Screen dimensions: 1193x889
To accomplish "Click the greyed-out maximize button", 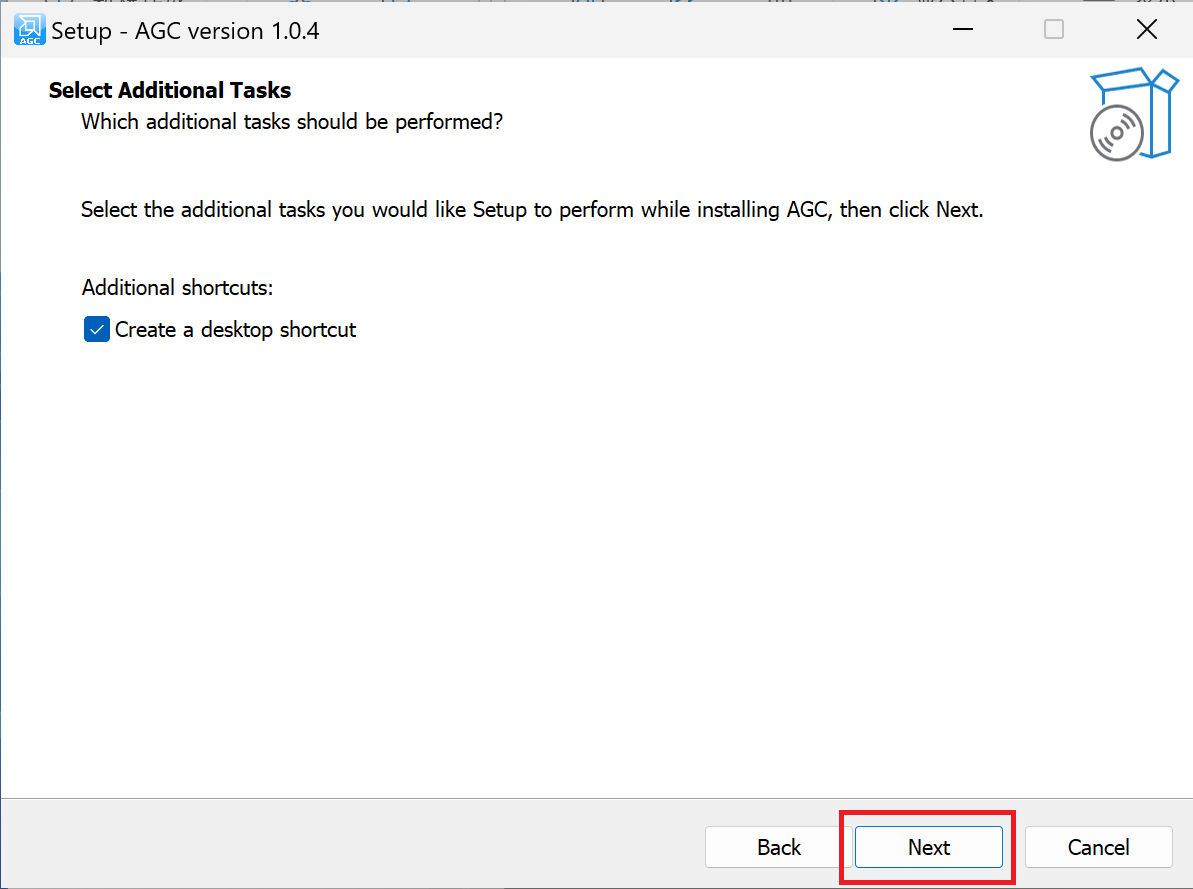I will click(1054, 30).
